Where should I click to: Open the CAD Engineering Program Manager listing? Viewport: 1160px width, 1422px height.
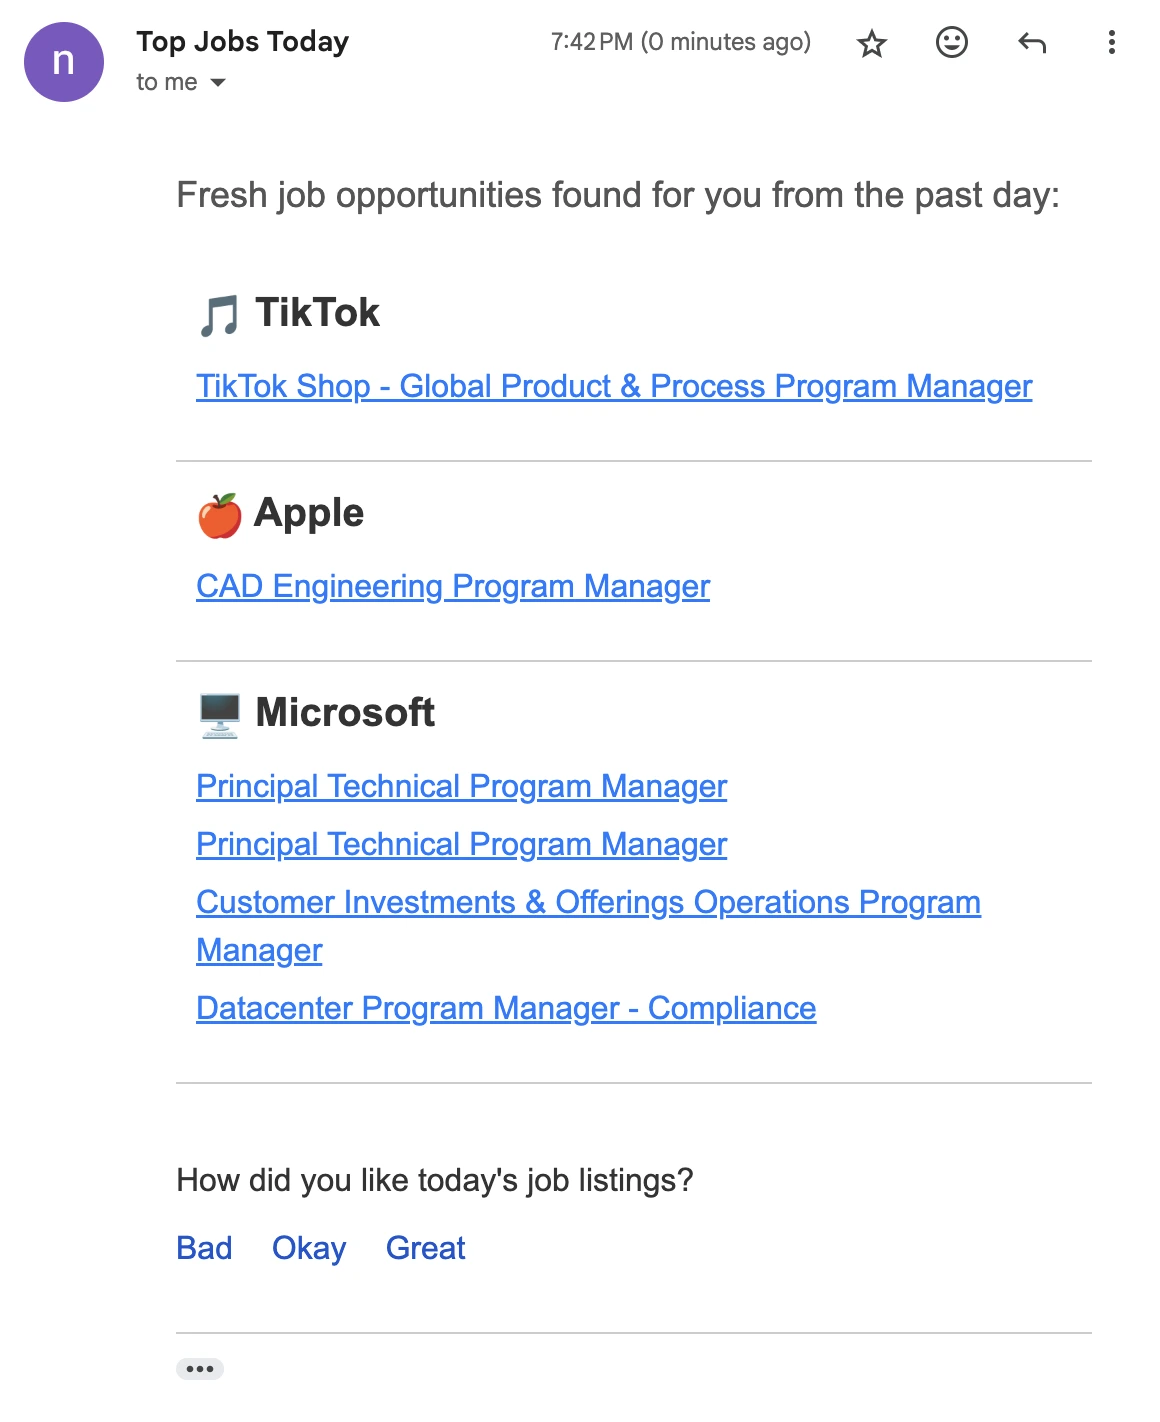pyautogui.click(x=452, y=587)
